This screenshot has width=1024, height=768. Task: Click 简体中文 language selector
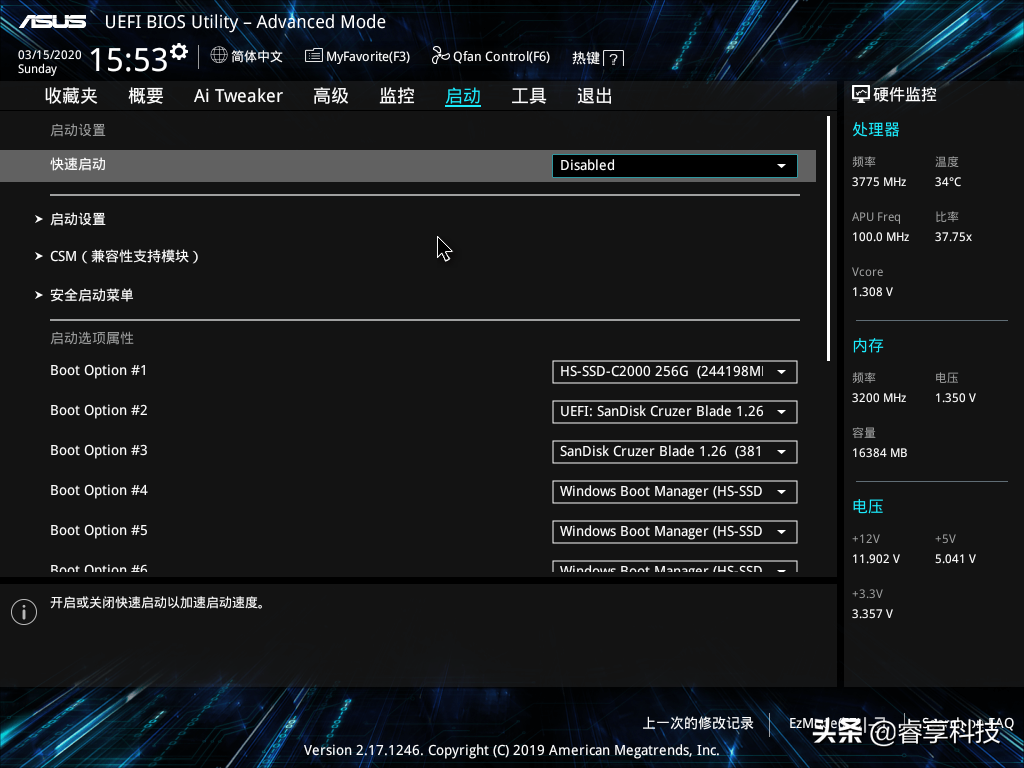257,56
